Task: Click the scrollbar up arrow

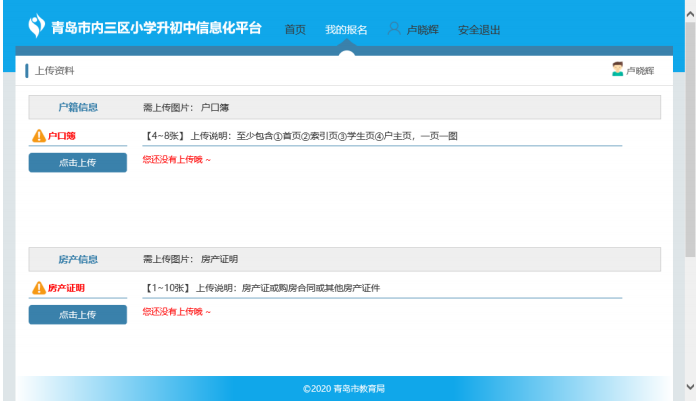Action: coord(690,7)
